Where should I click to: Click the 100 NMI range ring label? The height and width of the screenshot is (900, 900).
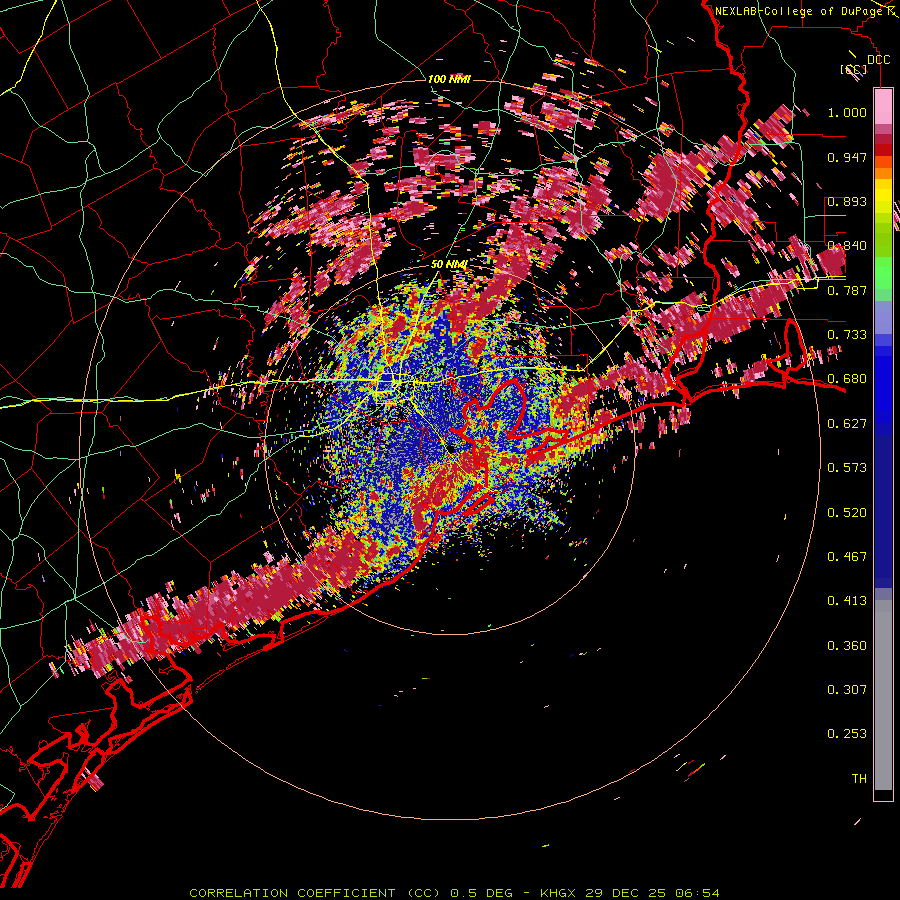[449, 79]
